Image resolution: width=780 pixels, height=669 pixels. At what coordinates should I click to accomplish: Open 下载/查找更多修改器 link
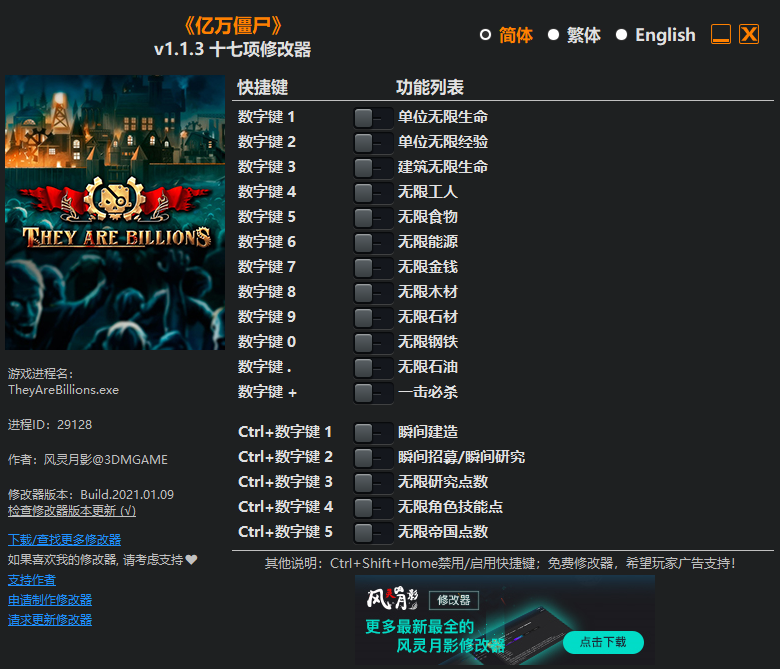[x=64, y=540]
